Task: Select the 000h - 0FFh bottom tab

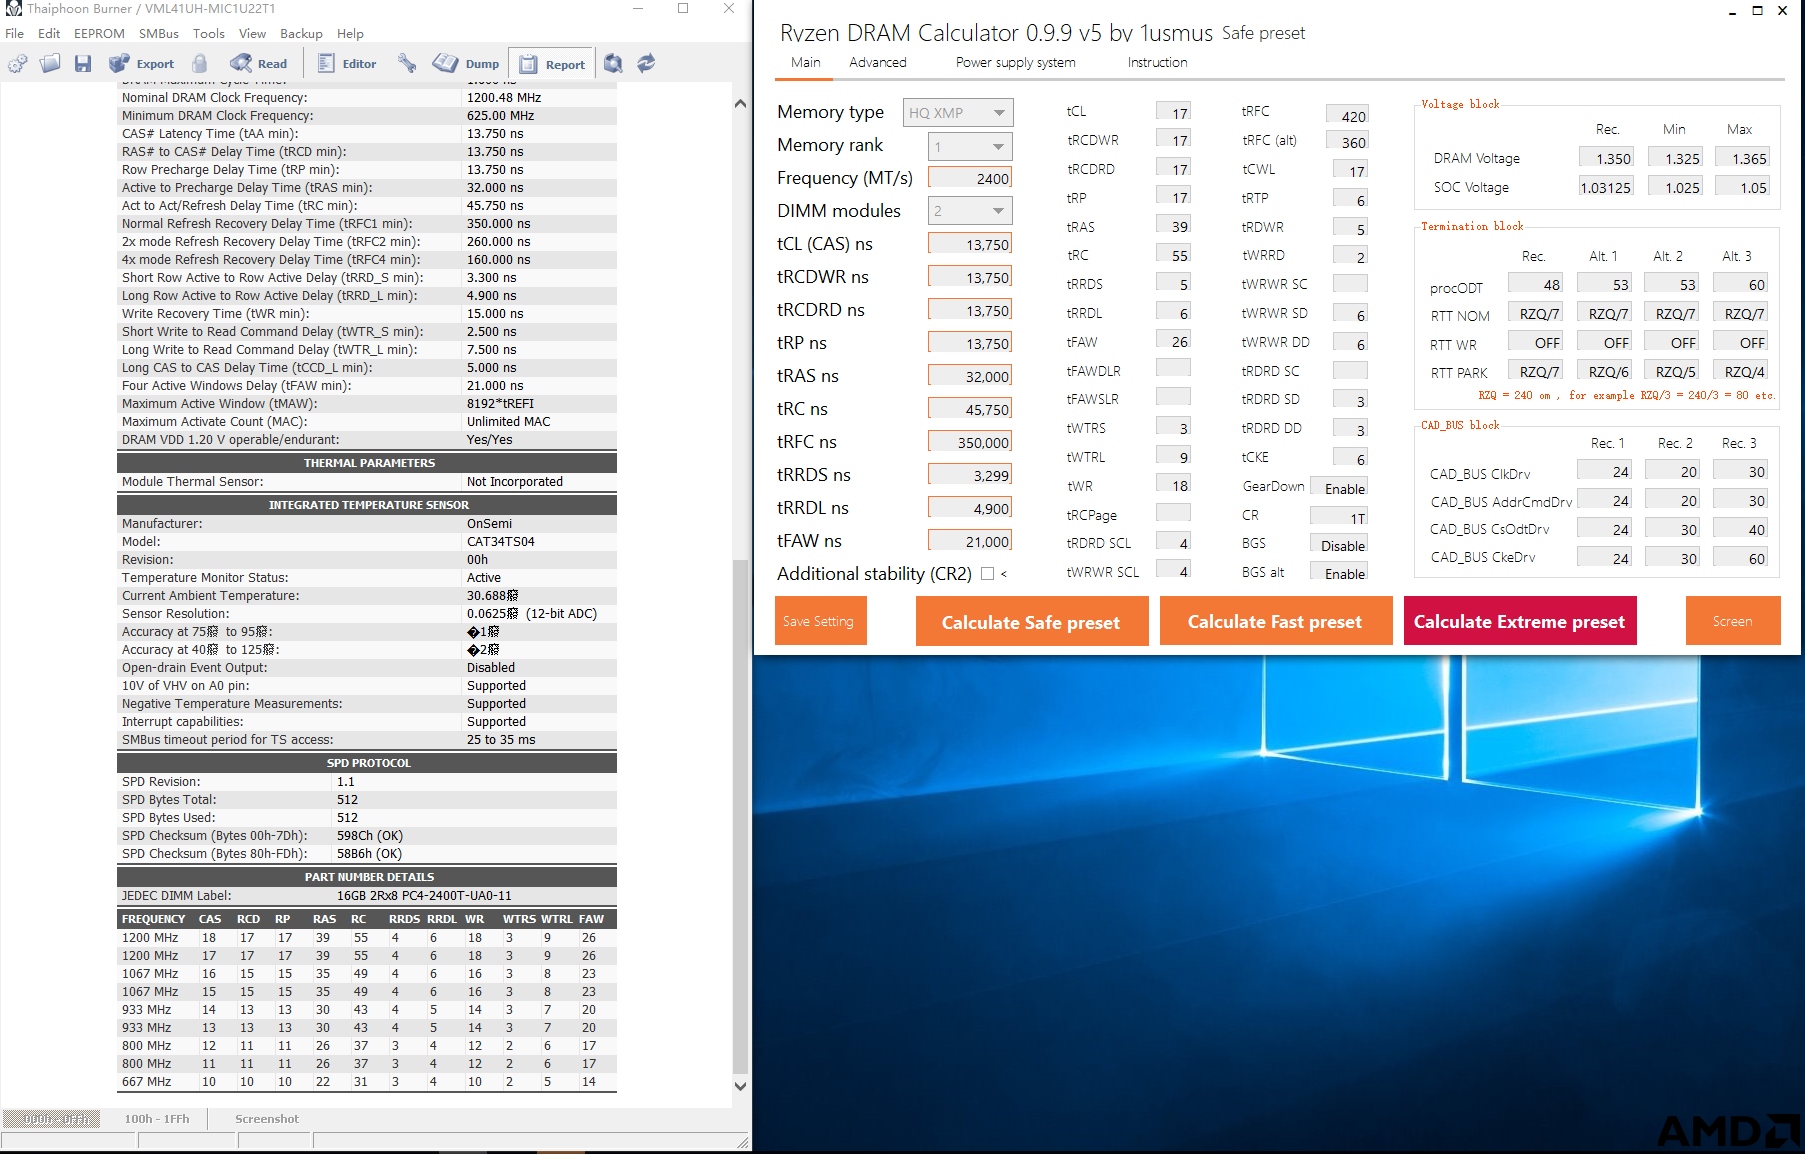Action: point(52,1119)
